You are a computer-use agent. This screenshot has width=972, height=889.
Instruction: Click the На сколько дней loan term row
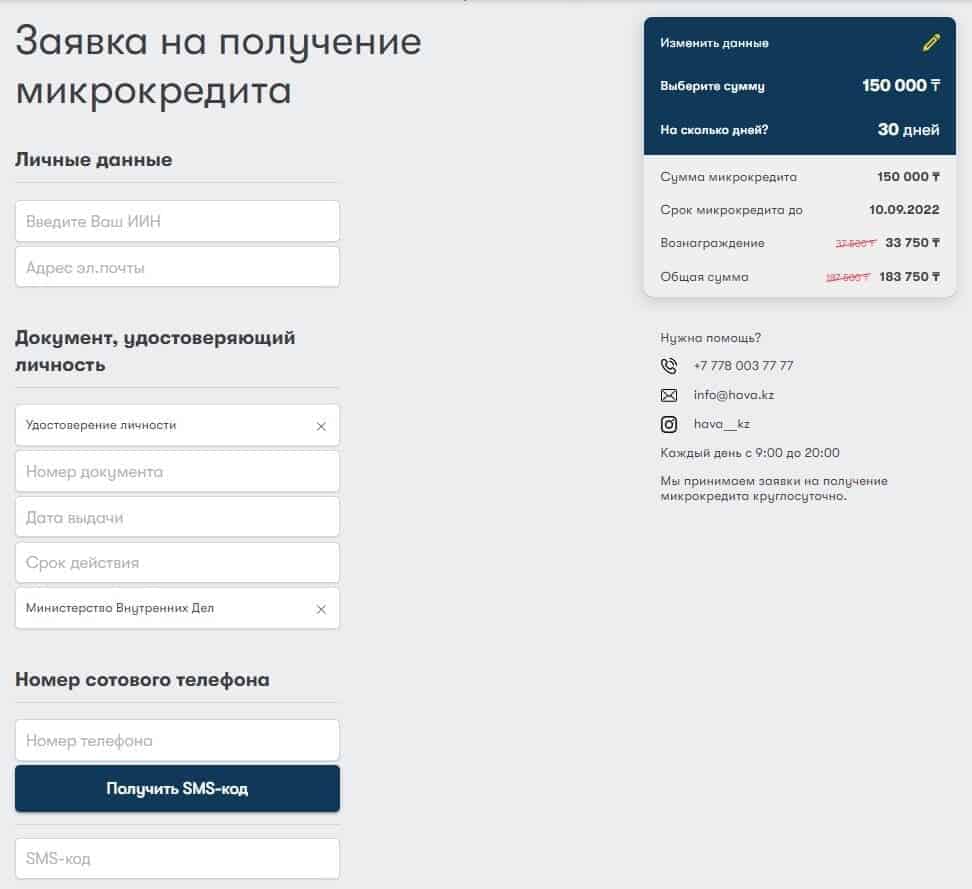click(798, 130)
